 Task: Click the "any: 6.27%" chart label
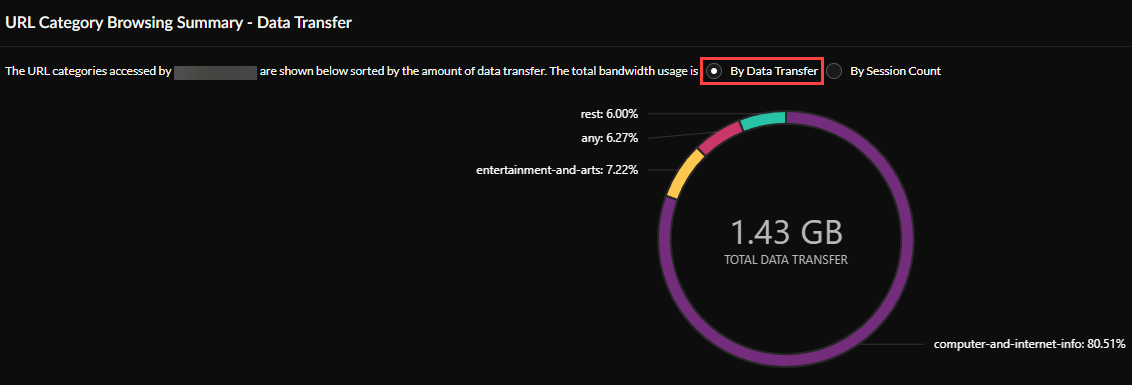611,137
